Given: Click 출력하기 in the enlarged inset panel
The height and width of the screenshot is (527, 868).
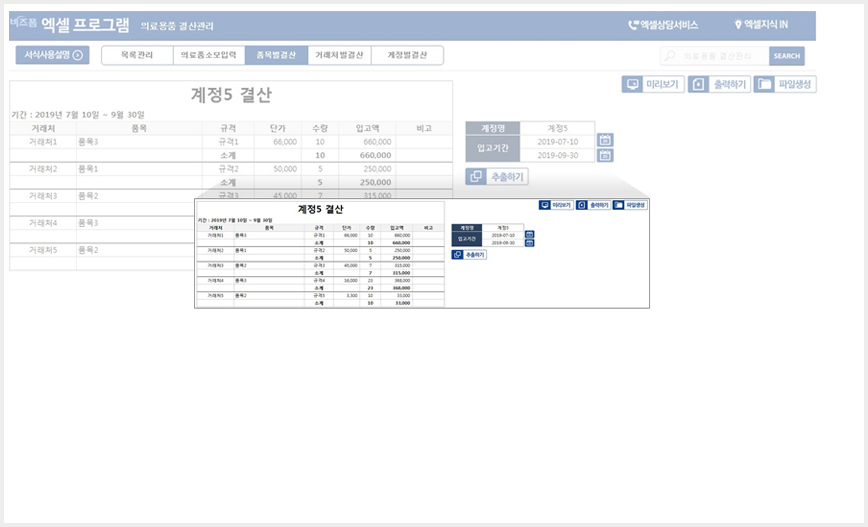Looking at the screenshot, I should [x=593, y=205].
